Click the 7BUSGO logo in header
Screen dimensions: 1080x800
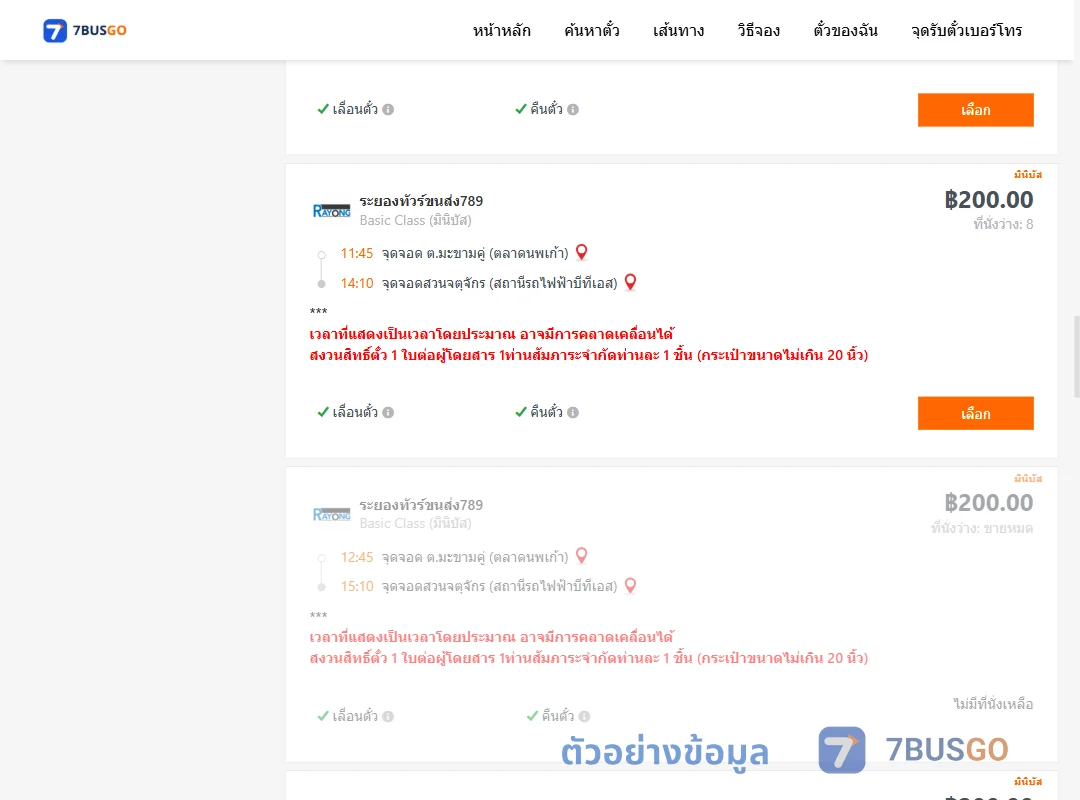(x=85, y=30)
